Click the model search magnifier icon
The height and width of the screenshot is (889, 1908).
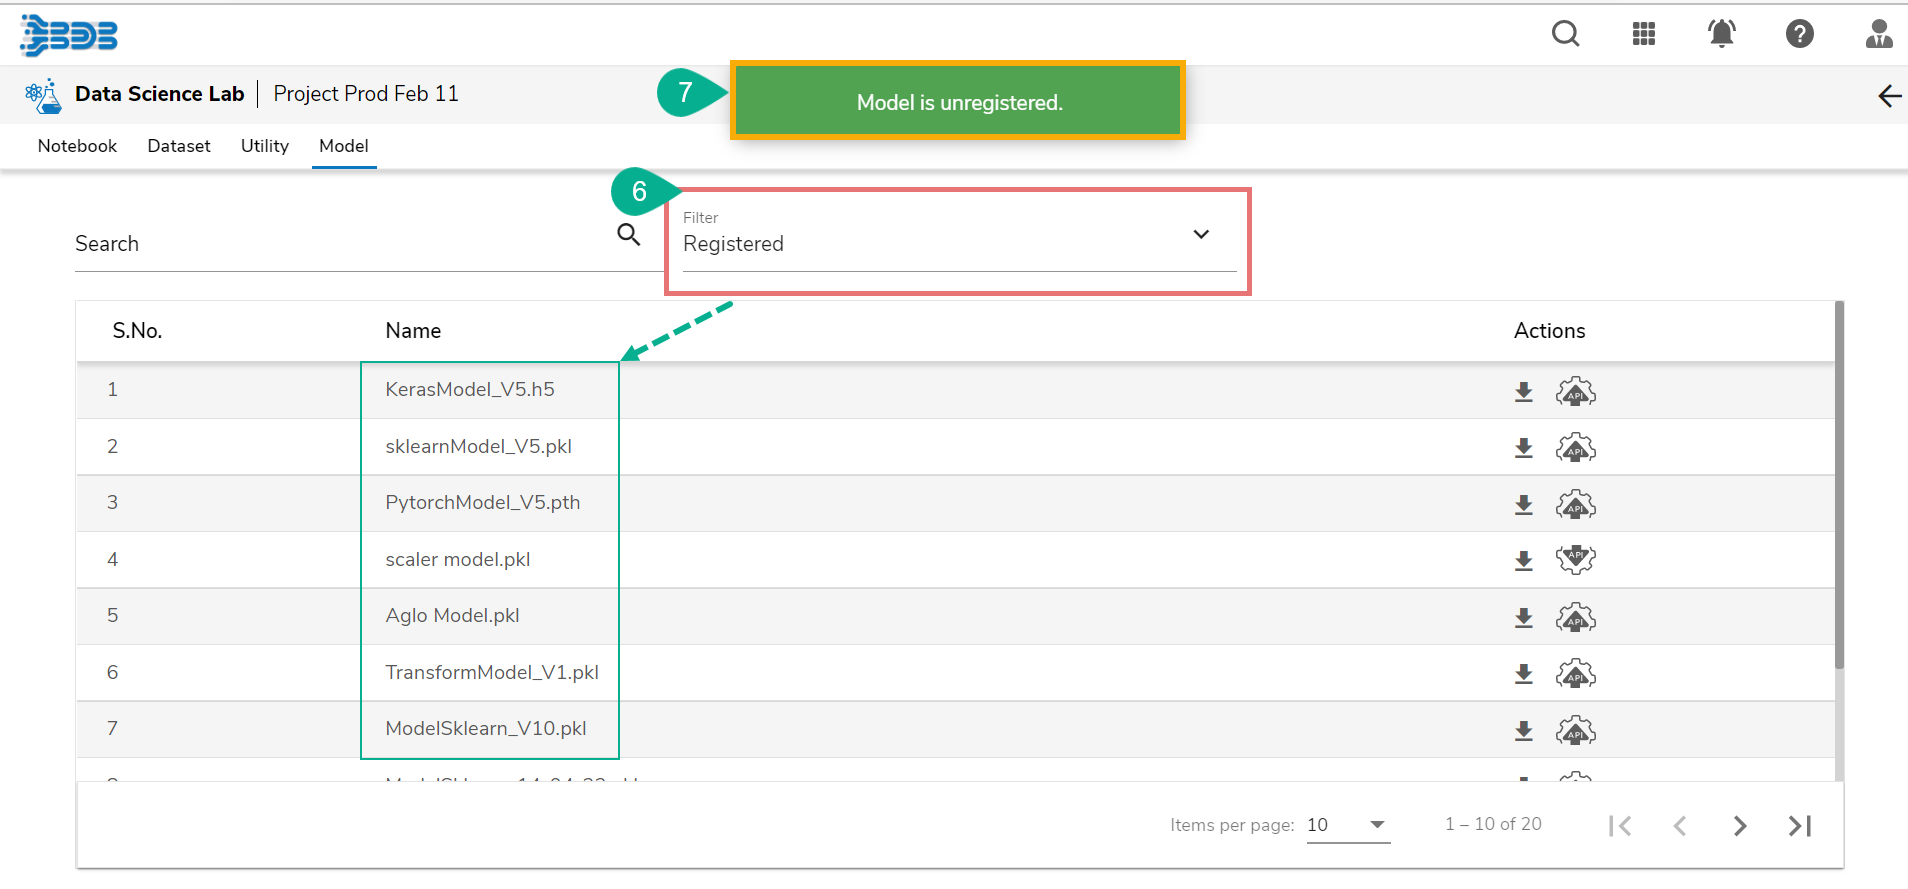pos(628,235)
